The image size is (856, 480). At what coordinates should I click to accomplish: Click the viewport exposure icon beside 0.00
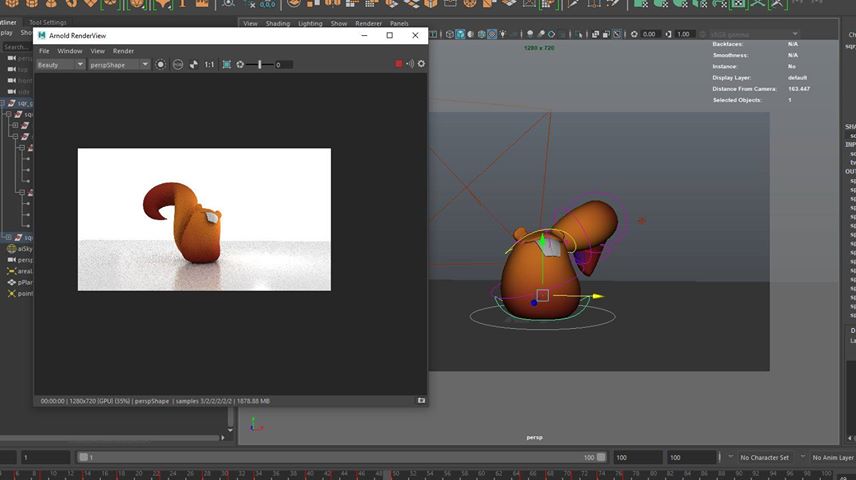pyautogui.click(x=634, y=34)
